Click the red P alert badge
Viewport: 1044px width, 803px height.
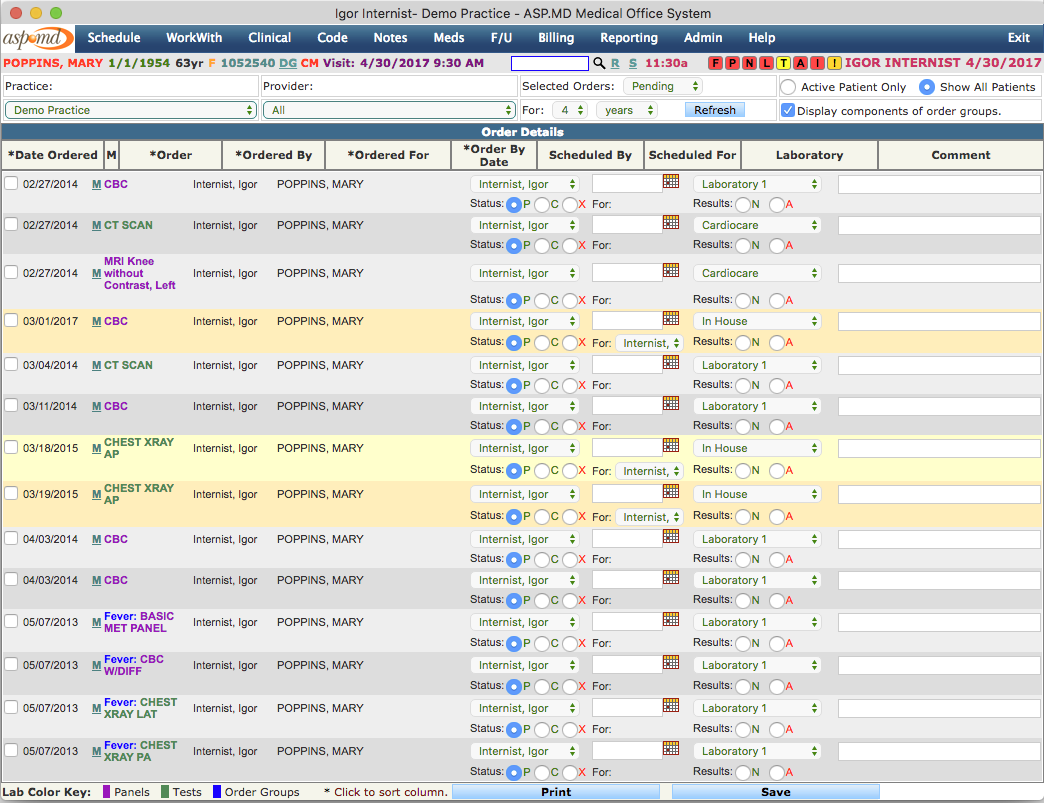coord(732,63)
